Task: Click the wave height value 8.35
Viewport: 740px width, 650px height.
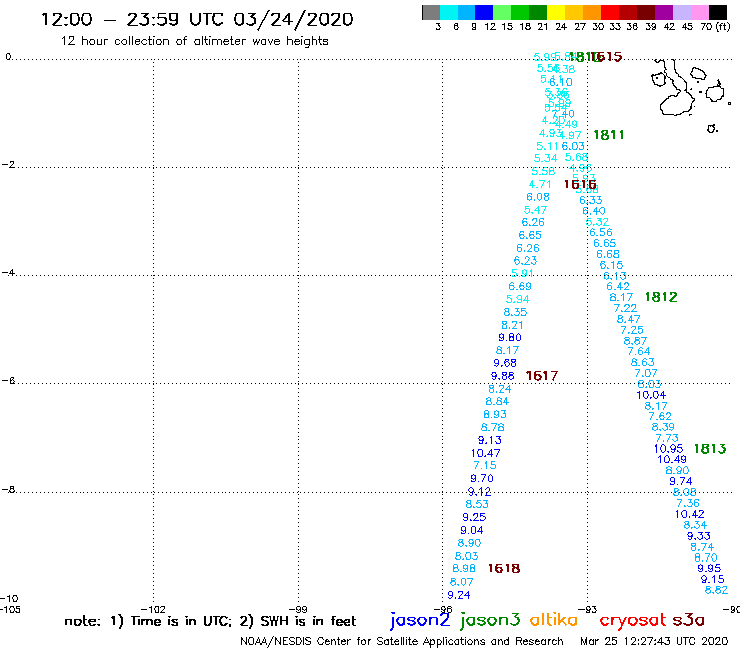Action: pos(515,312)
